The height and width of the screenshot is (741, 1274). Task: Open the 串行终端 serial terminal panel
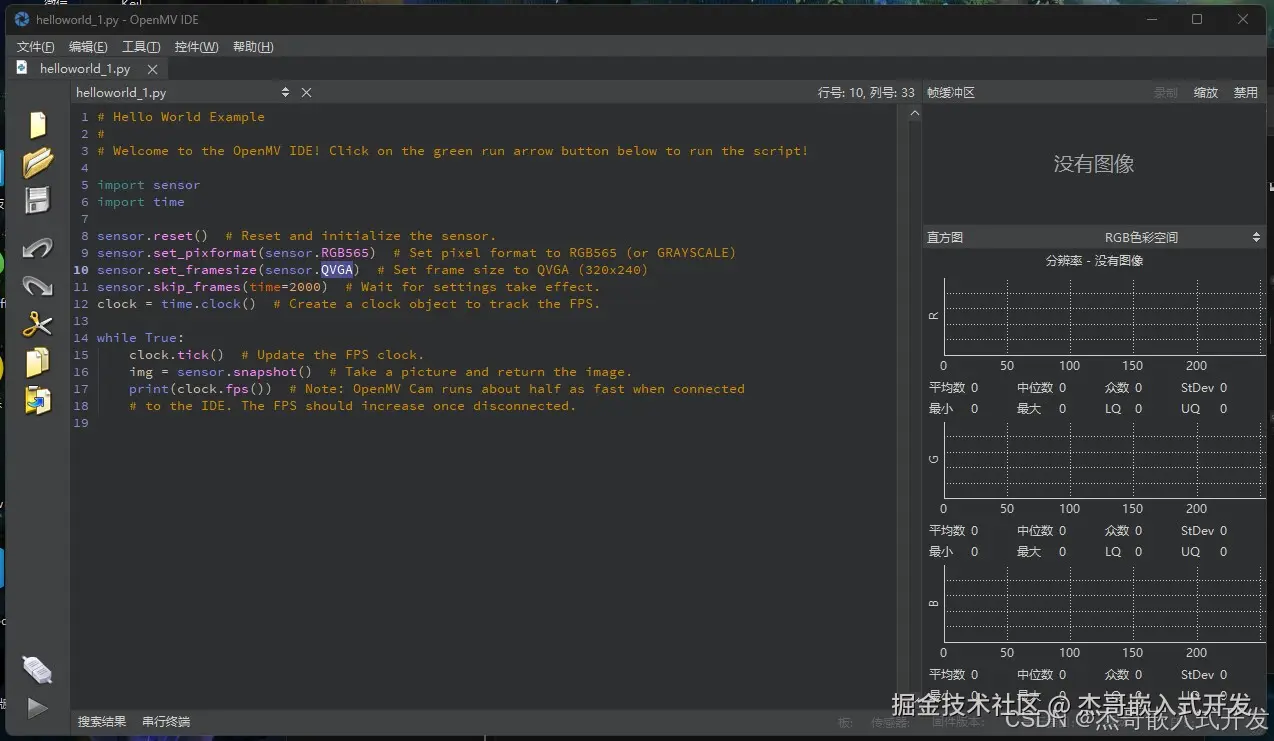tap(166, 721)
